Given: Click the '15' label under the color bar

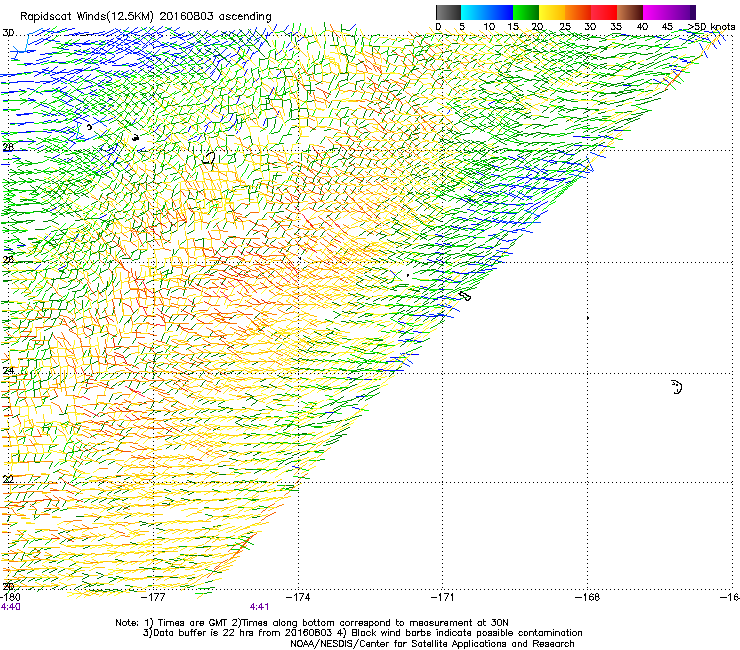Looking at the screenshot, I should (x=513, y=27).
